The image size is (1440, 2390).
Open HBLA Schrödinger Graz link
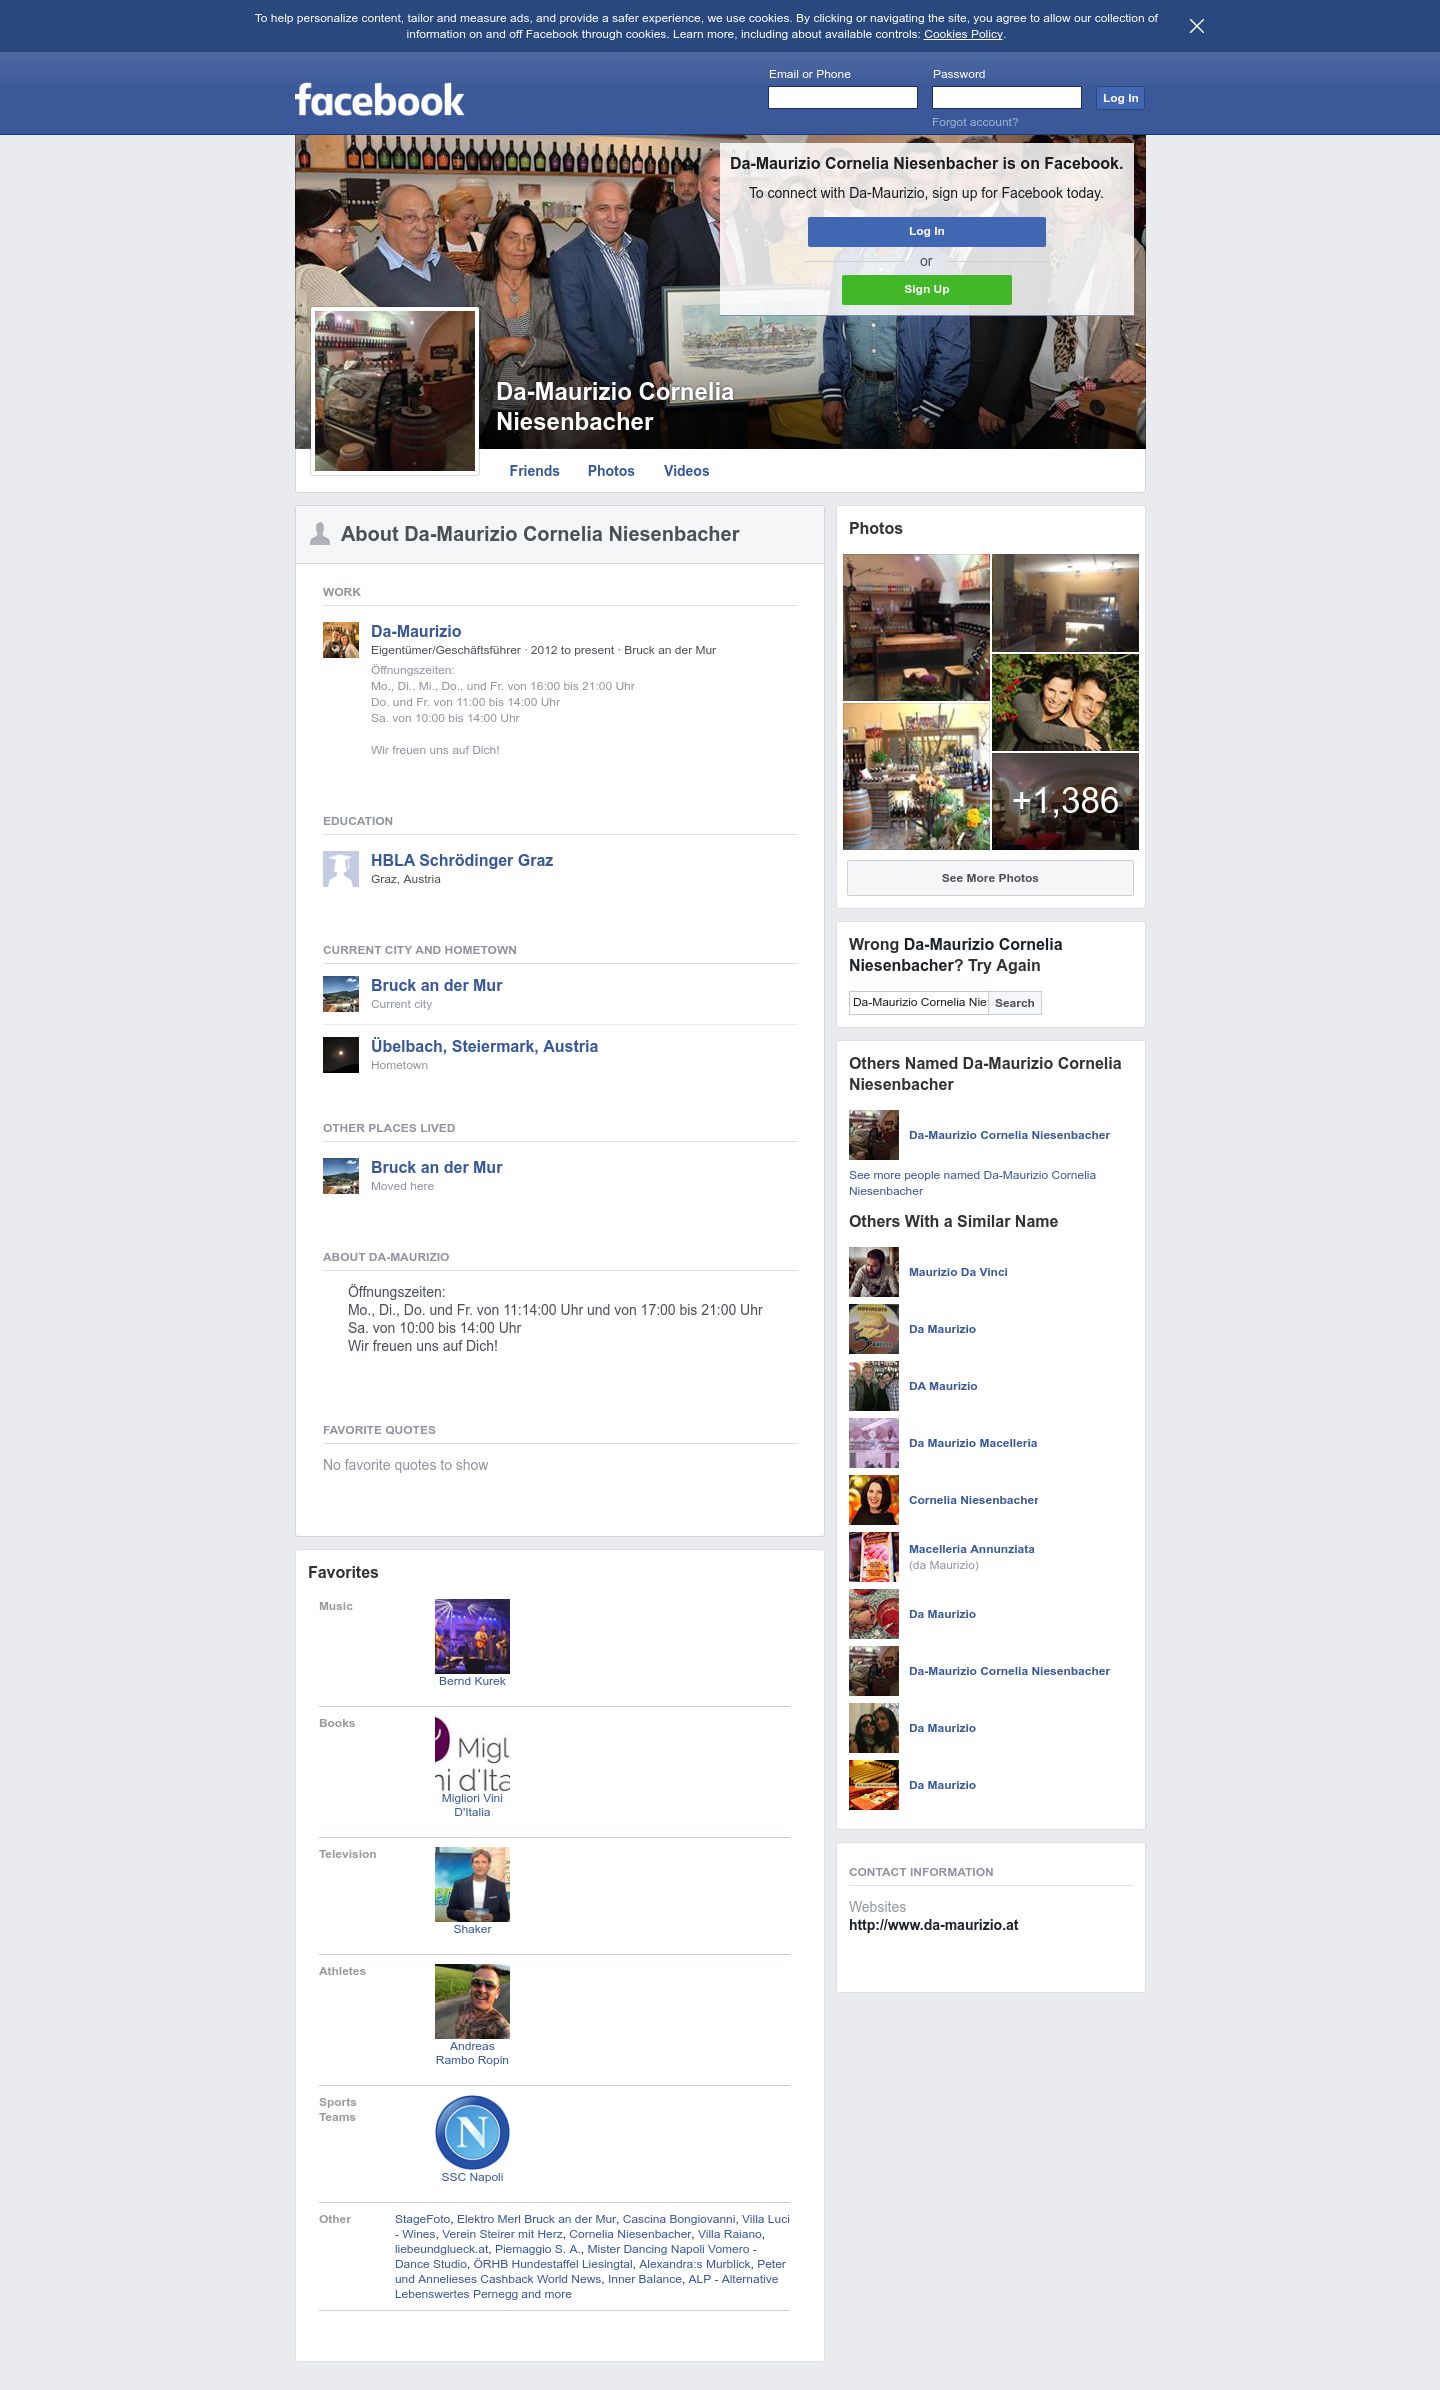[x=462, y=860]
